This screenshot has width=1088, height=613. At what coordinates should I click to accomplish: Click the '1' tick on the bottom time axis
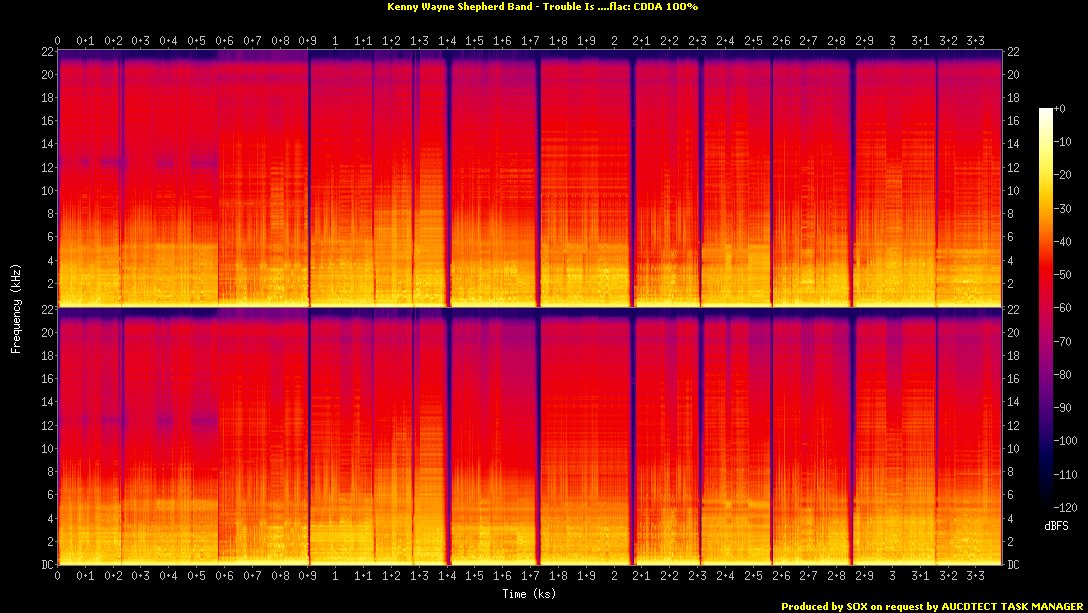[334, 576]
